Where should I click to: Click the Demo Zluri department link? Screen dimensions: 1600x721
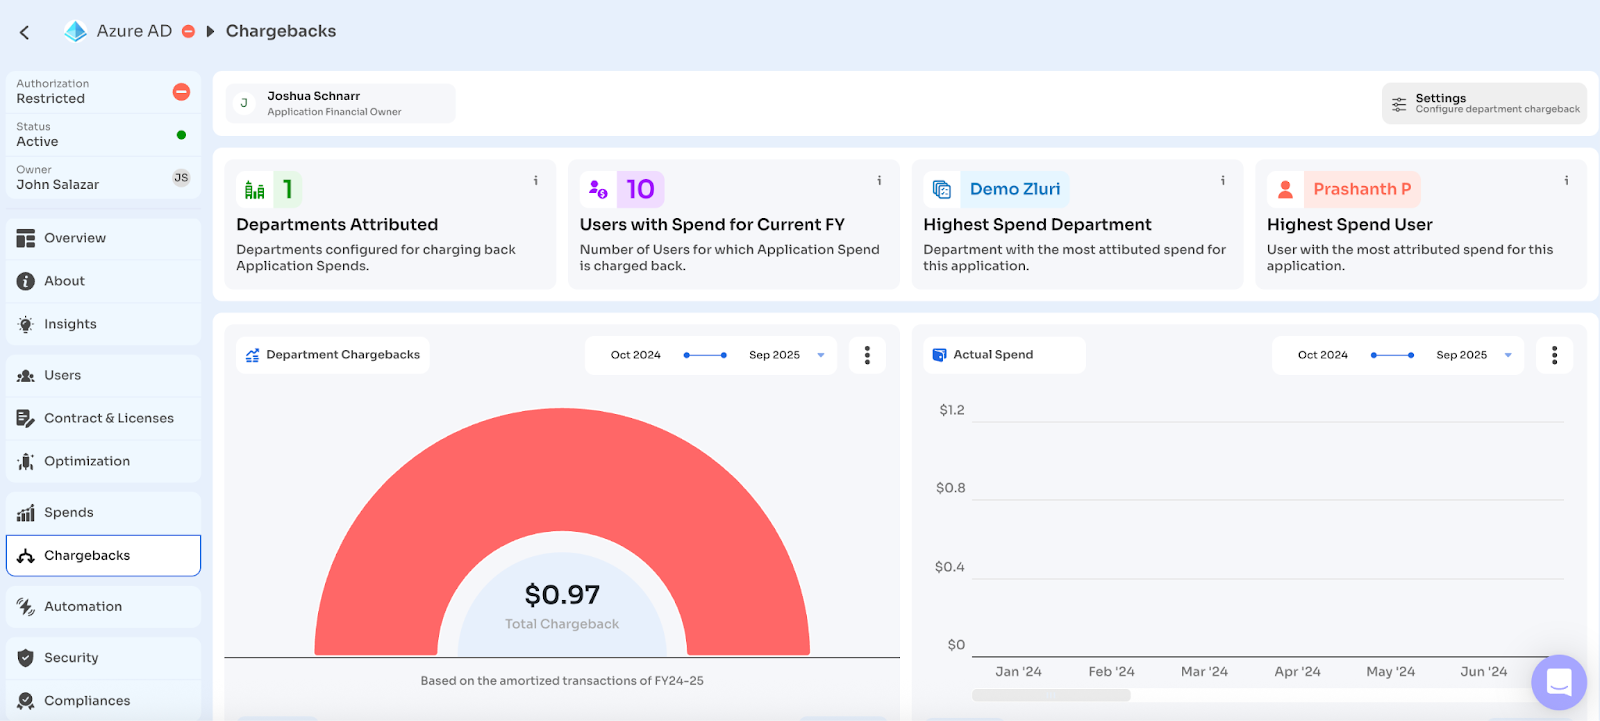point(1015,189)
